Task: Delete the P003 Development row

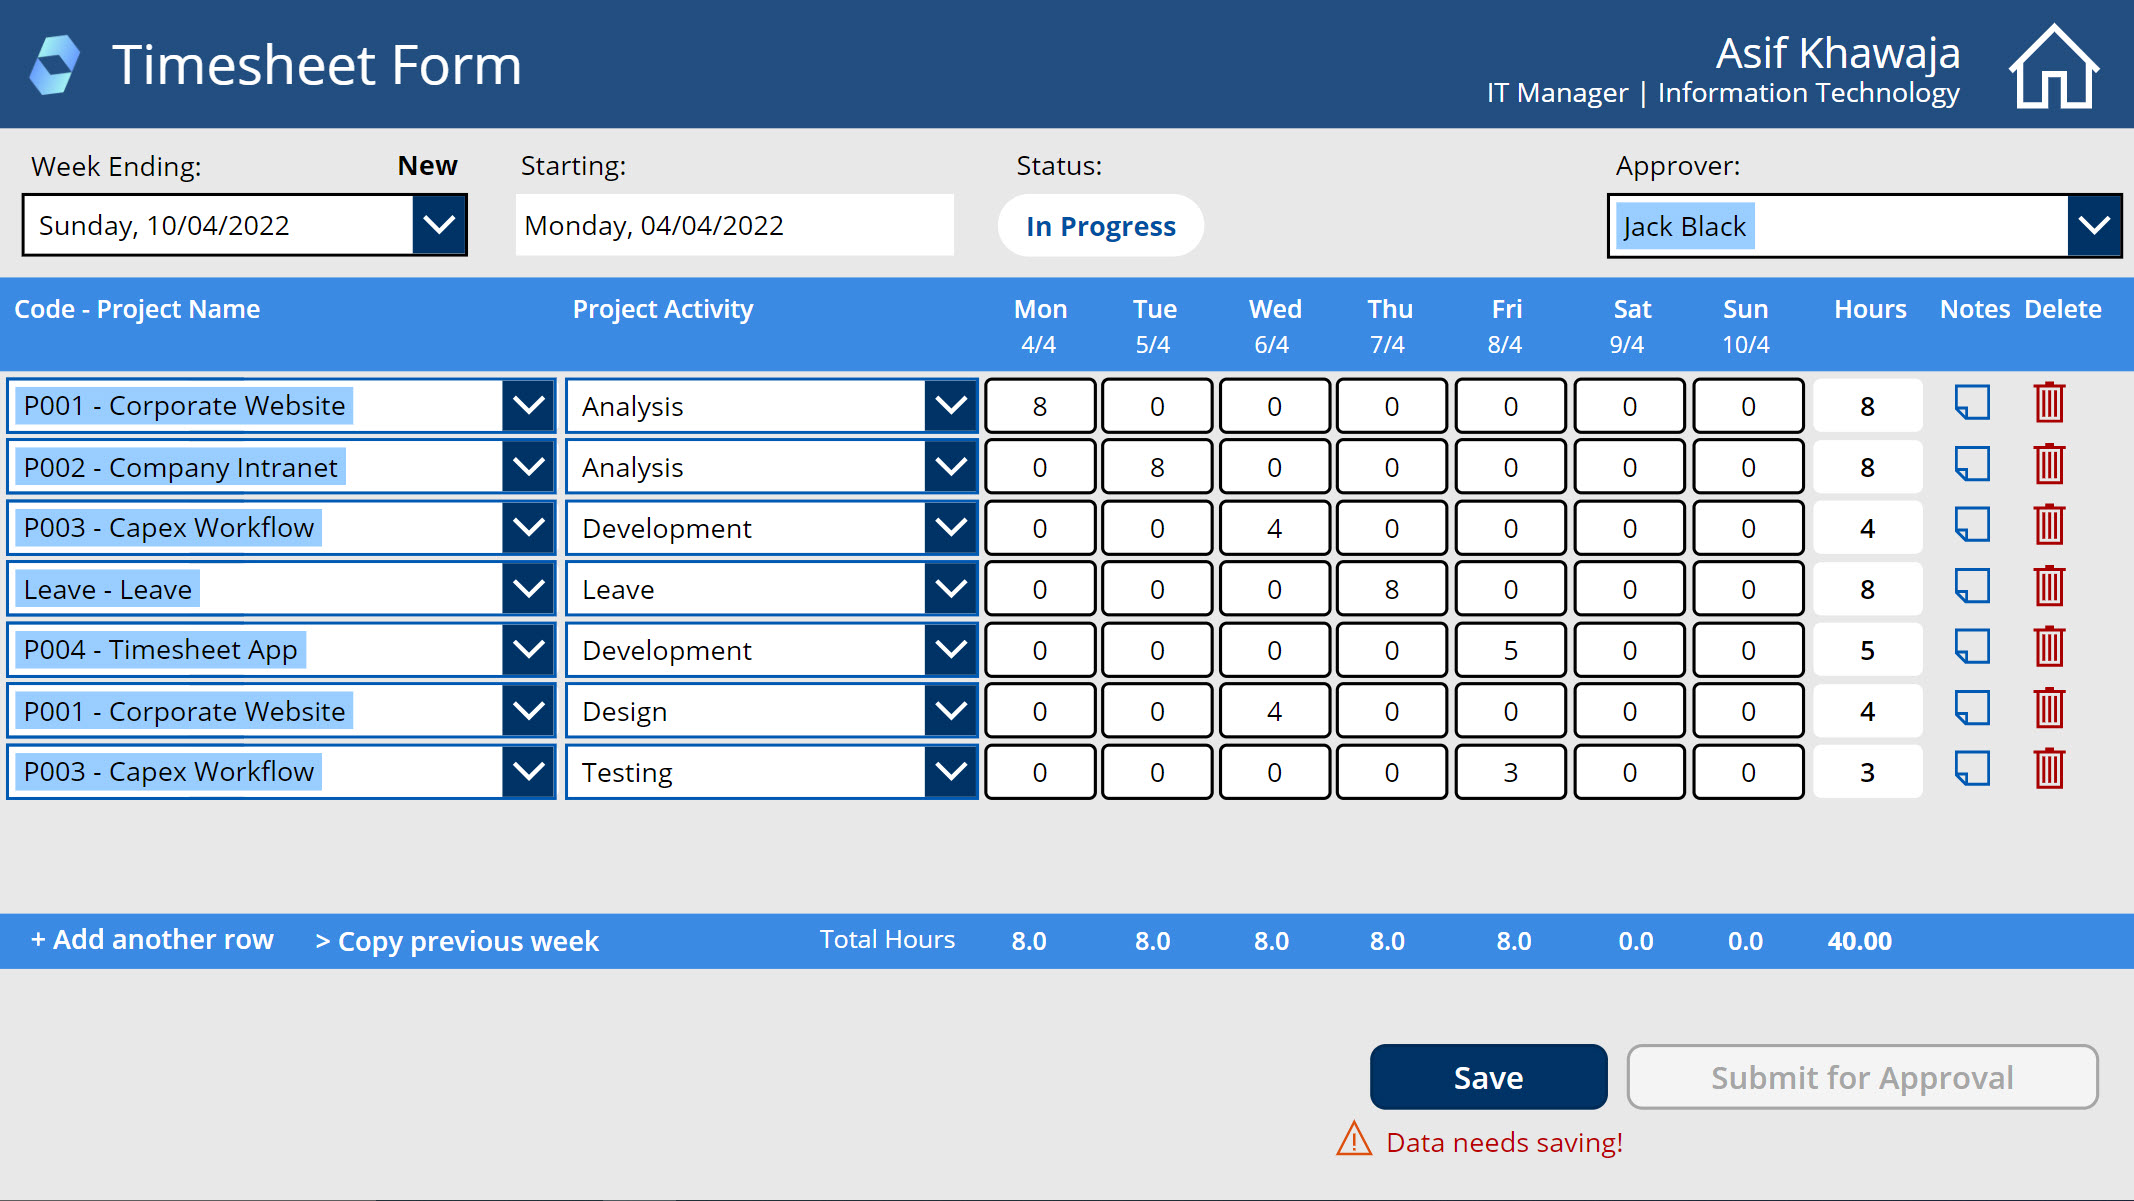Action: click(2049, 526)
